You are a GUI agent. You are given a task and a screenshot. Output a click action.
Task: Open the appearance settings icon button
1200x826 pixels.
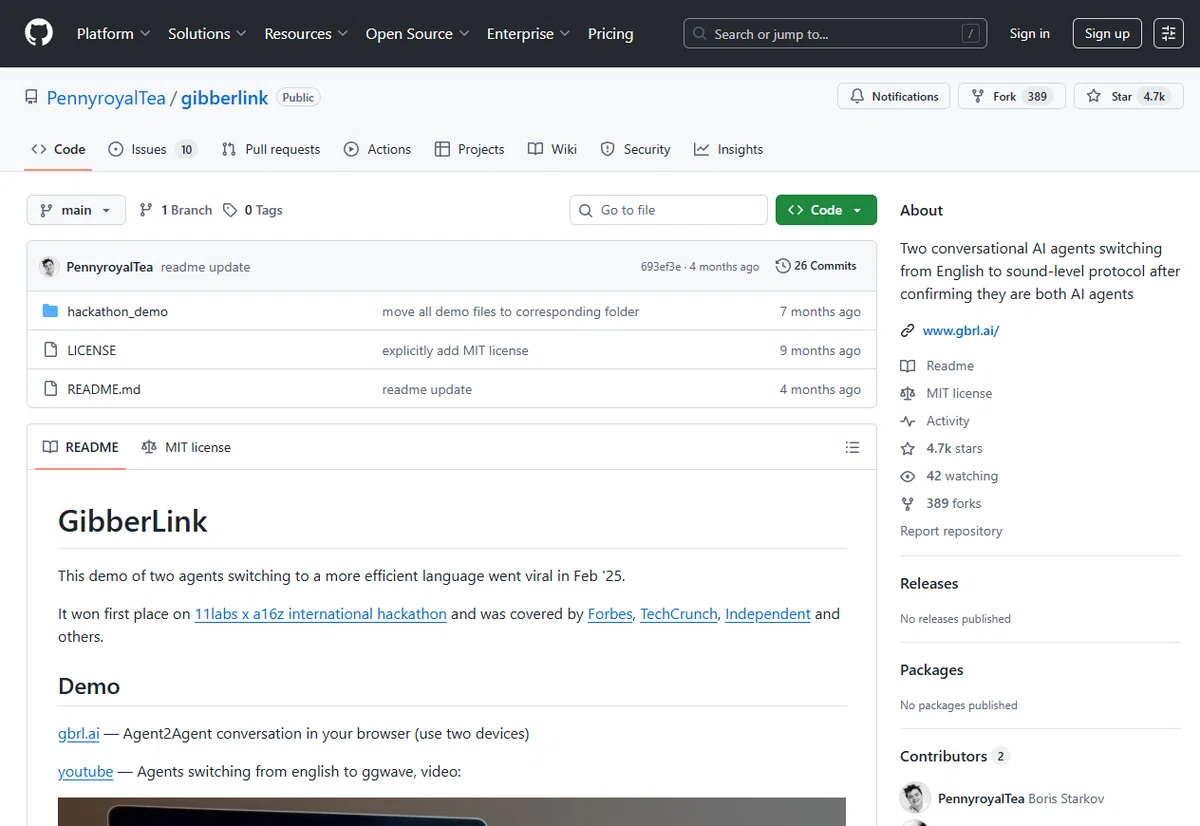click(x=1168, y=33)
